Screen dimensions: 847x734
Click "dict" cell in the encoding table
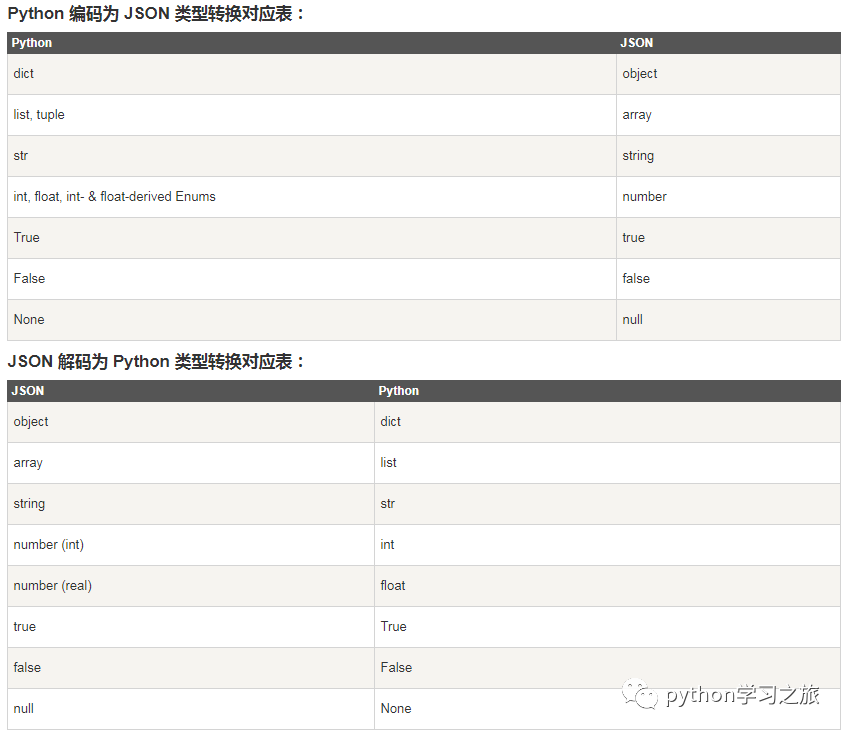pos(312,74)
